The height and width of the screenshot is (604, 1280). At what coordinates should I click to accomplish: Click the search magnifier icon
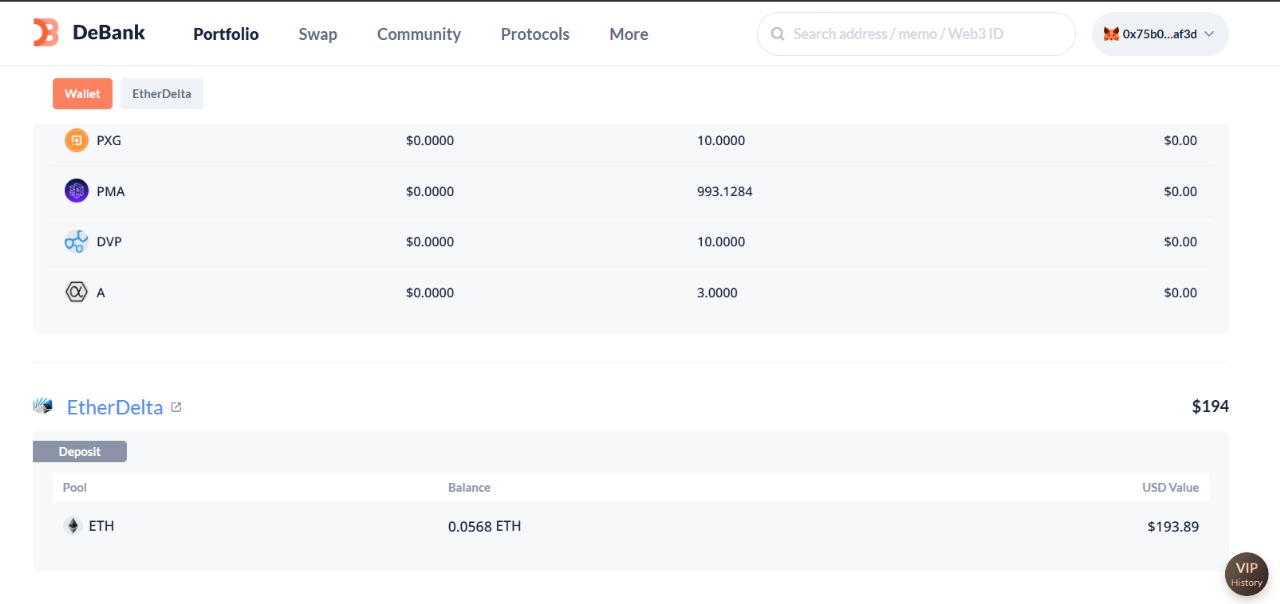[777, 34]
